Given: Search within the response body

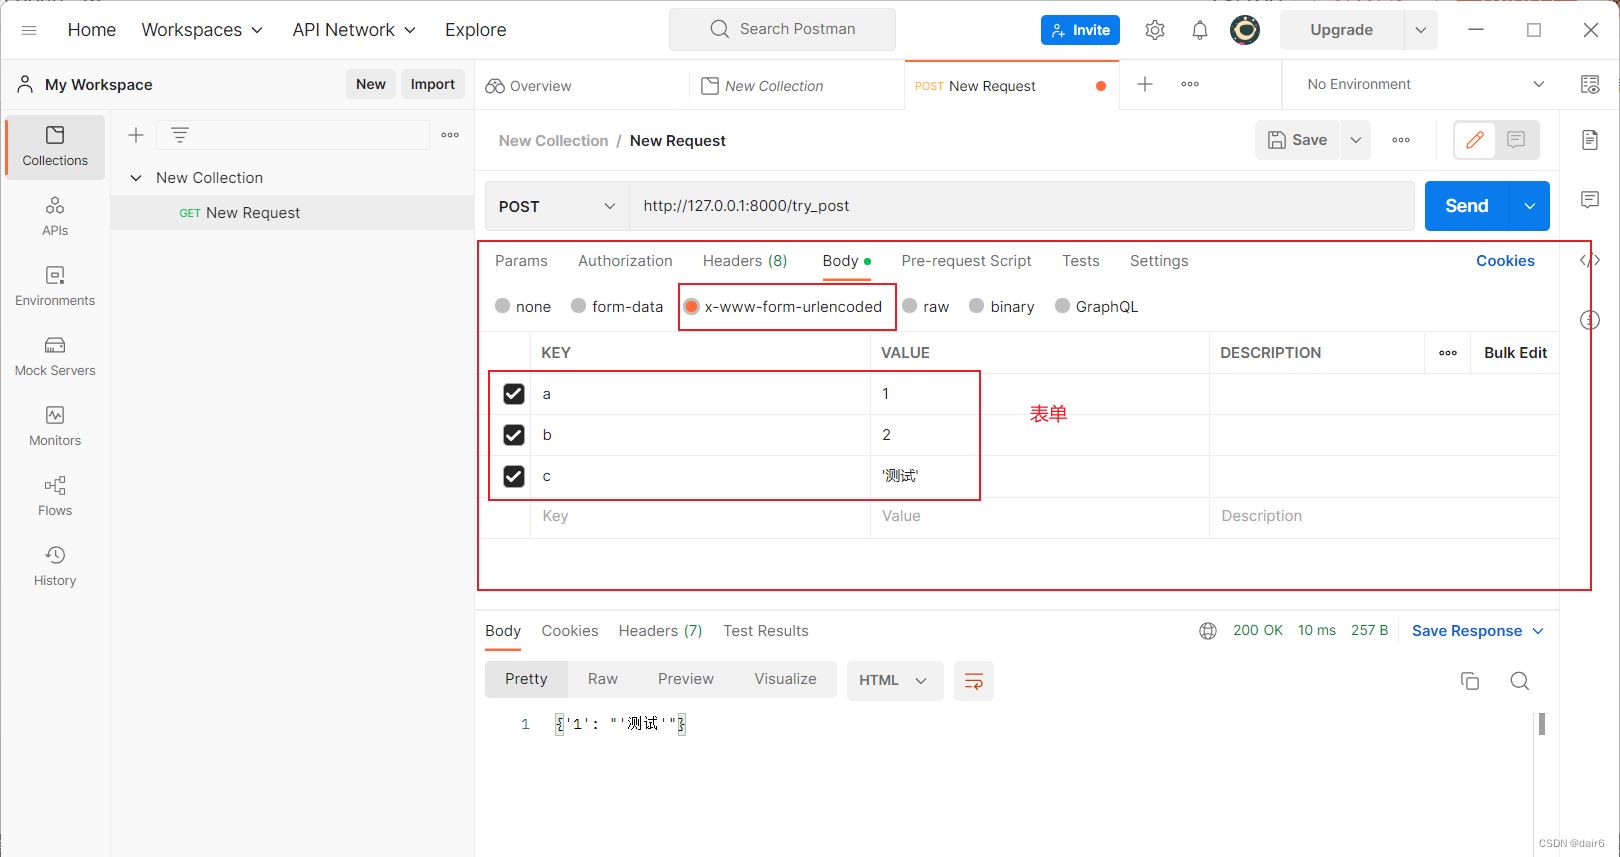Looking at the screenshot, I should pyautogui.click(x=1519, y=681).
